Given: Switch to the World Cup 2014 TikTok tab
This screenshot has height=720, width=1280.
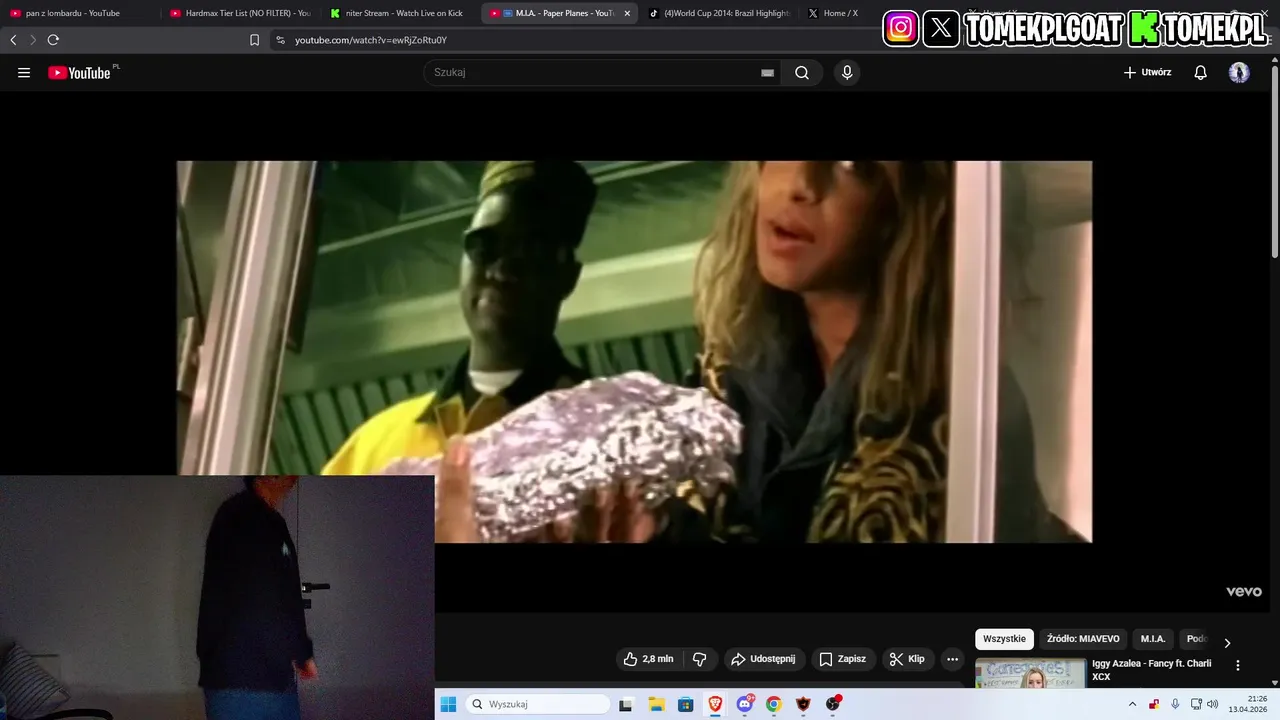Looking at the screenshot, I should pyautogui.click(x=718, y=13).
